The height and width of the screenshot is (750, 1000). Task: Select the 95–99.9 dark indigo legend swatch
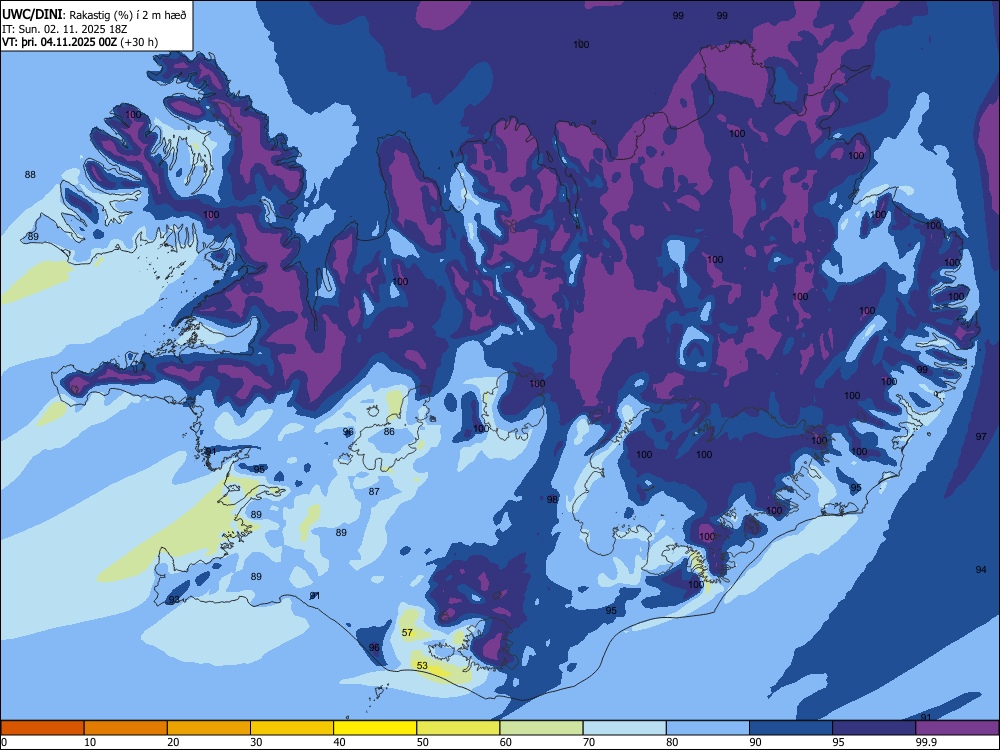click(874, 728)
